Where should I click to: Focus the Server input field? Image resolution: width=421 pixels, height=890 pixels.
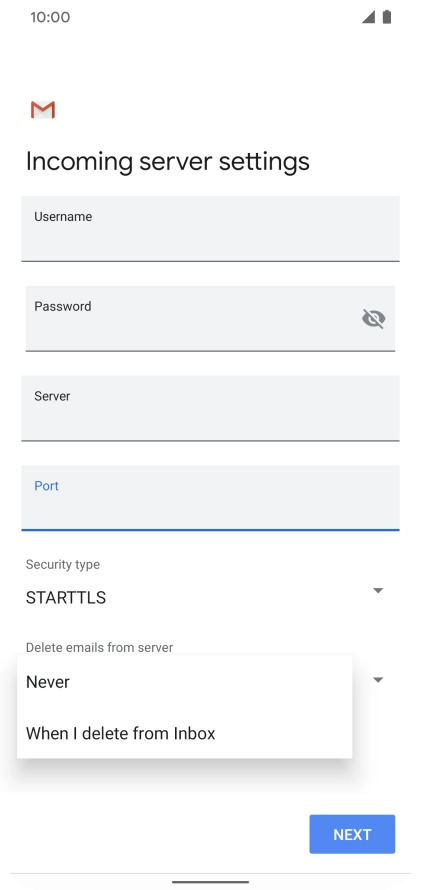pyautogui.click(x=210, y=408)
